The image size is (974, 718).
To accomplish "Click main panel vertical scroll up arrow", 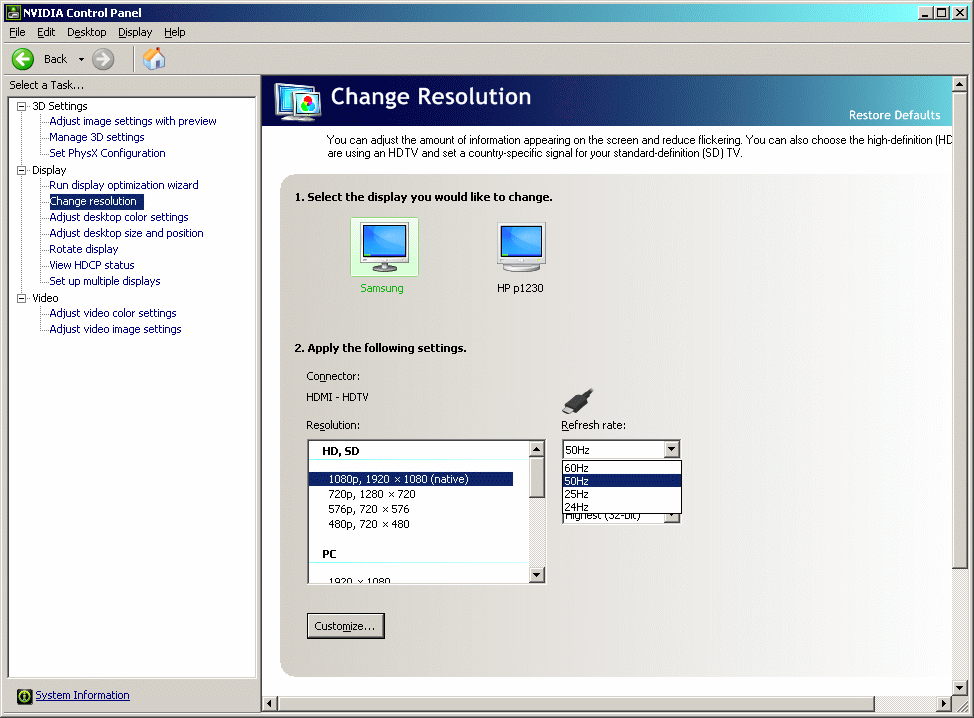I will tap(959, 84).
